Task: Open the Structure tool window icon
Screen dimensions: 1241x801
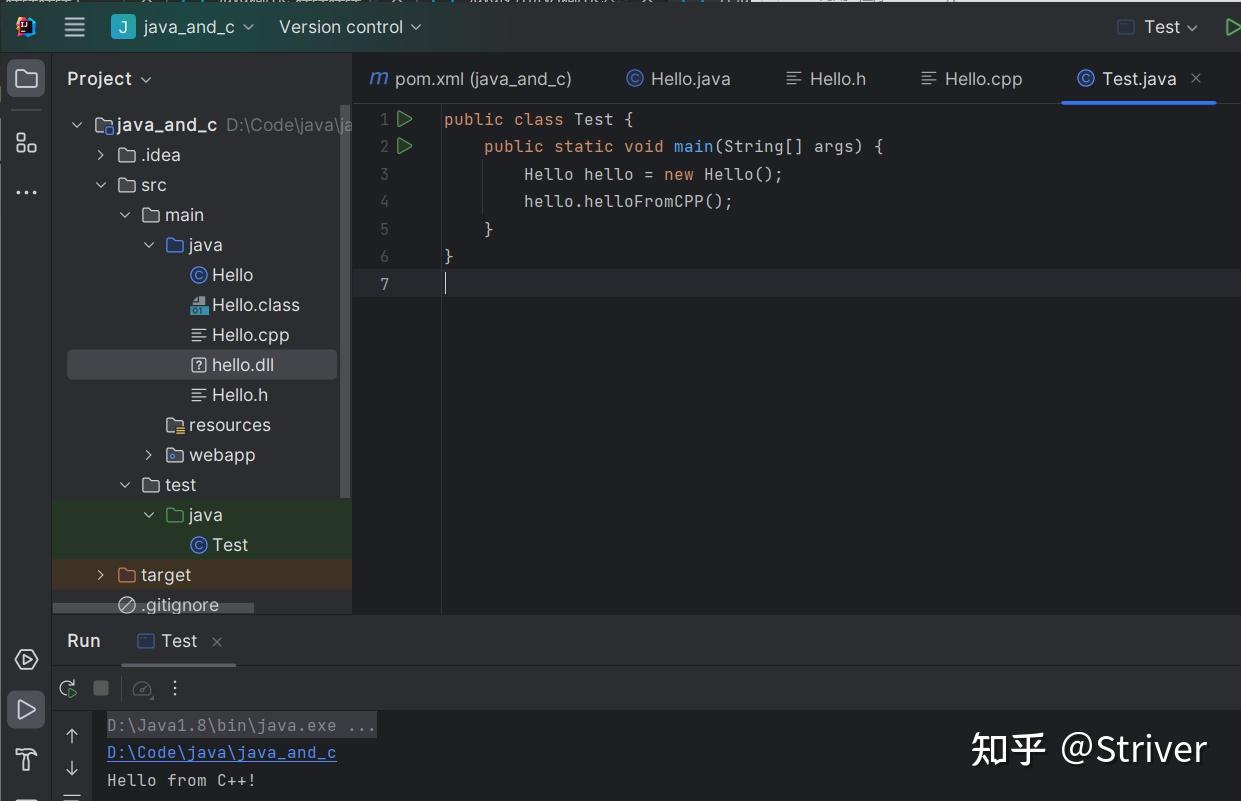Action: [x=26, y=143]
